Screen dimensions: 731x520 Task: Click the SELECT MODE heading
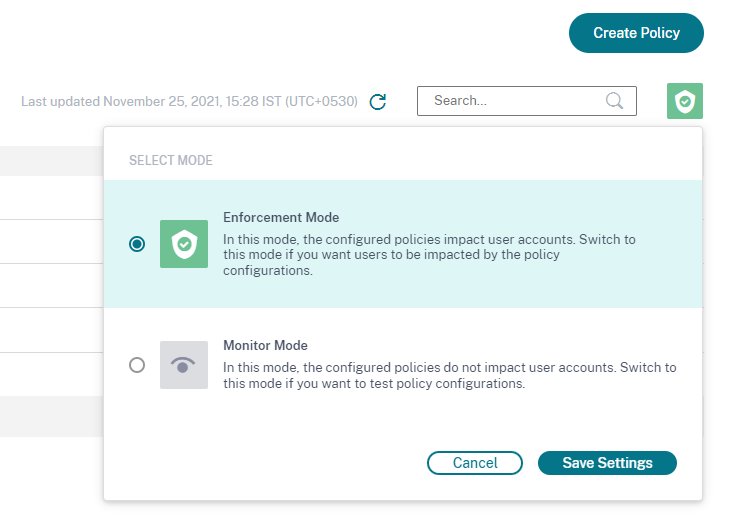point(170,160)
